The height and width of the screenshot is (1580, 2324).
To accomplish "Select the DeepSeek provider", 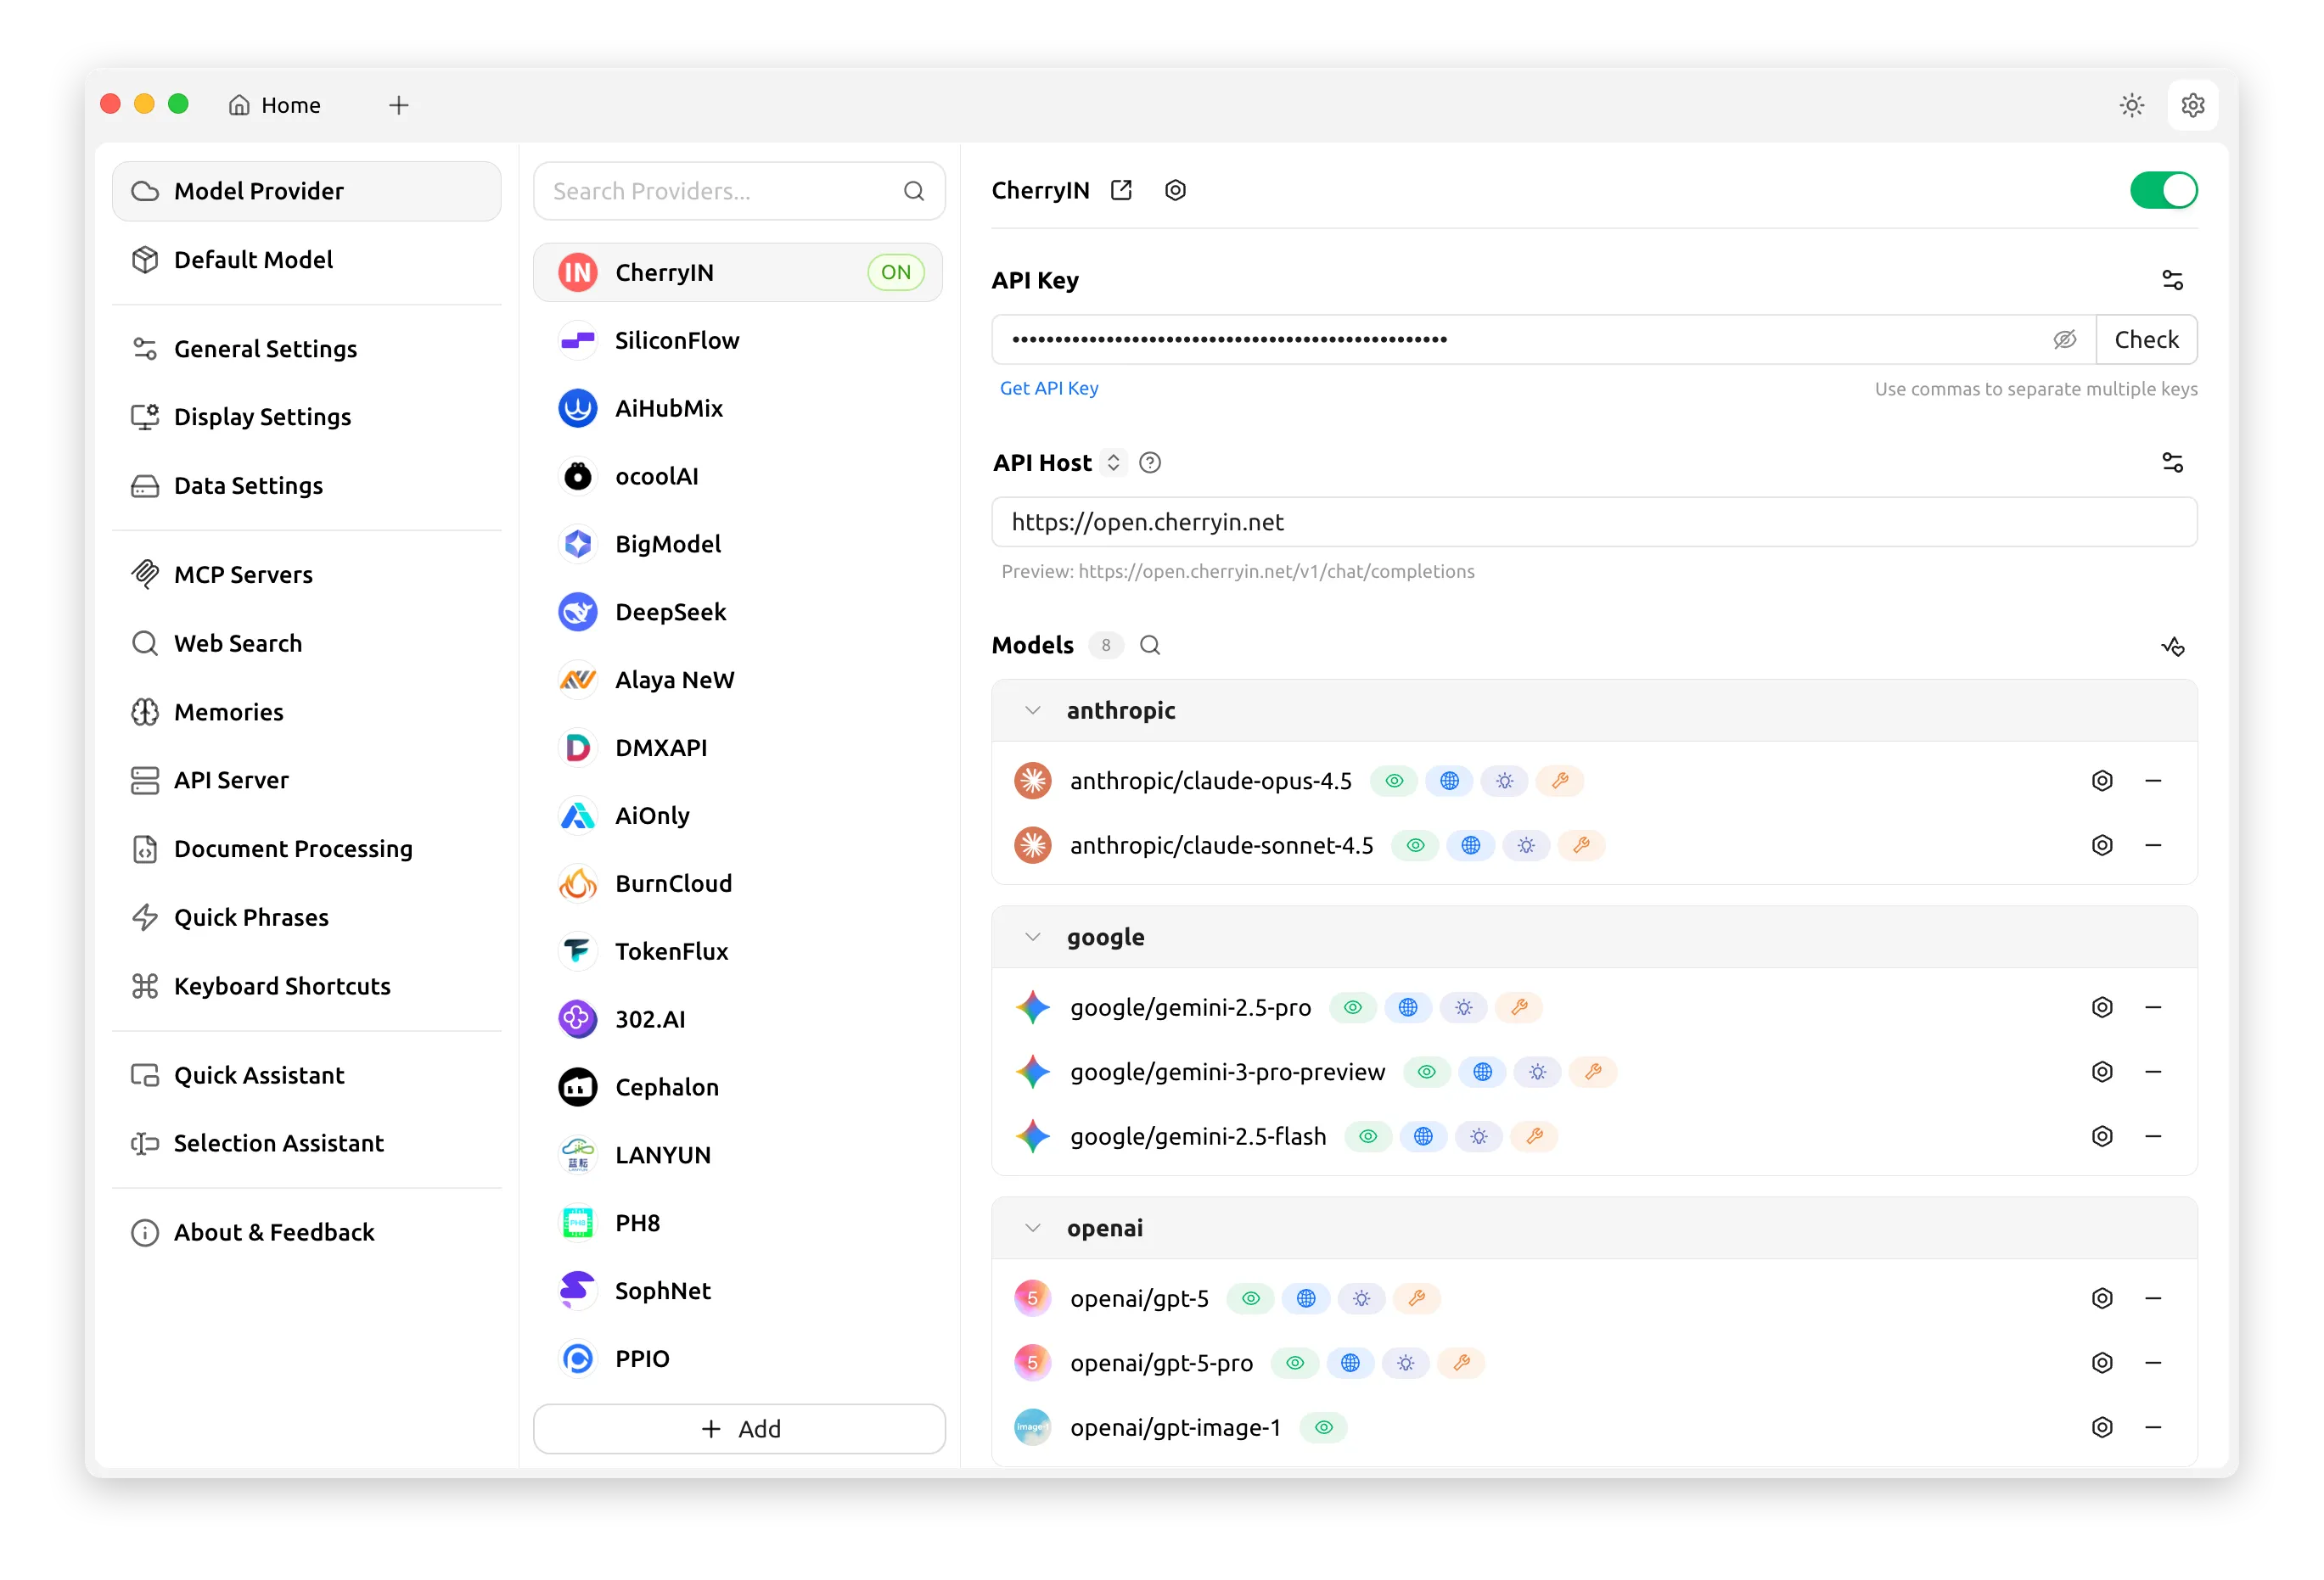I will (x=670, y=612).
